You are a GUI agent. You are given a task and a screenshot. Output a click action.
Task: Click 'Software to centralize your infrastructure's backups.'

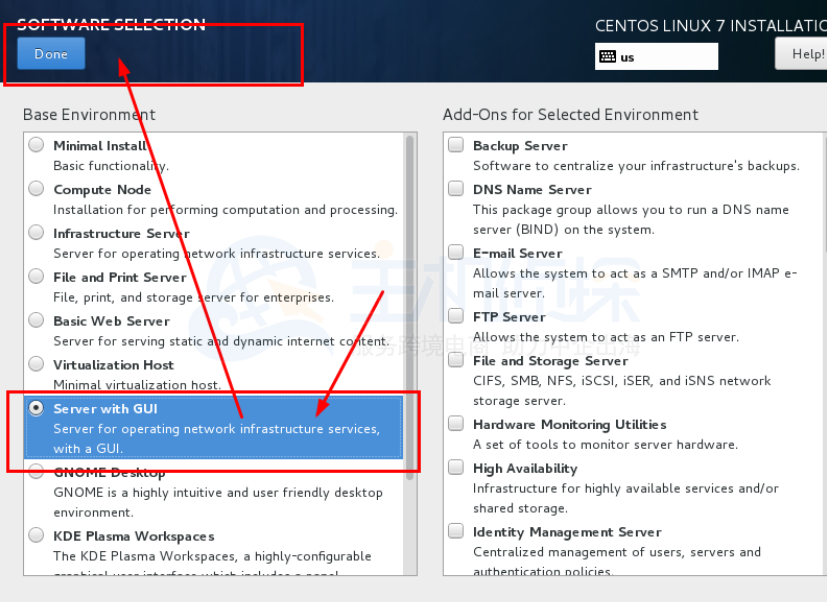click(636, 166)
